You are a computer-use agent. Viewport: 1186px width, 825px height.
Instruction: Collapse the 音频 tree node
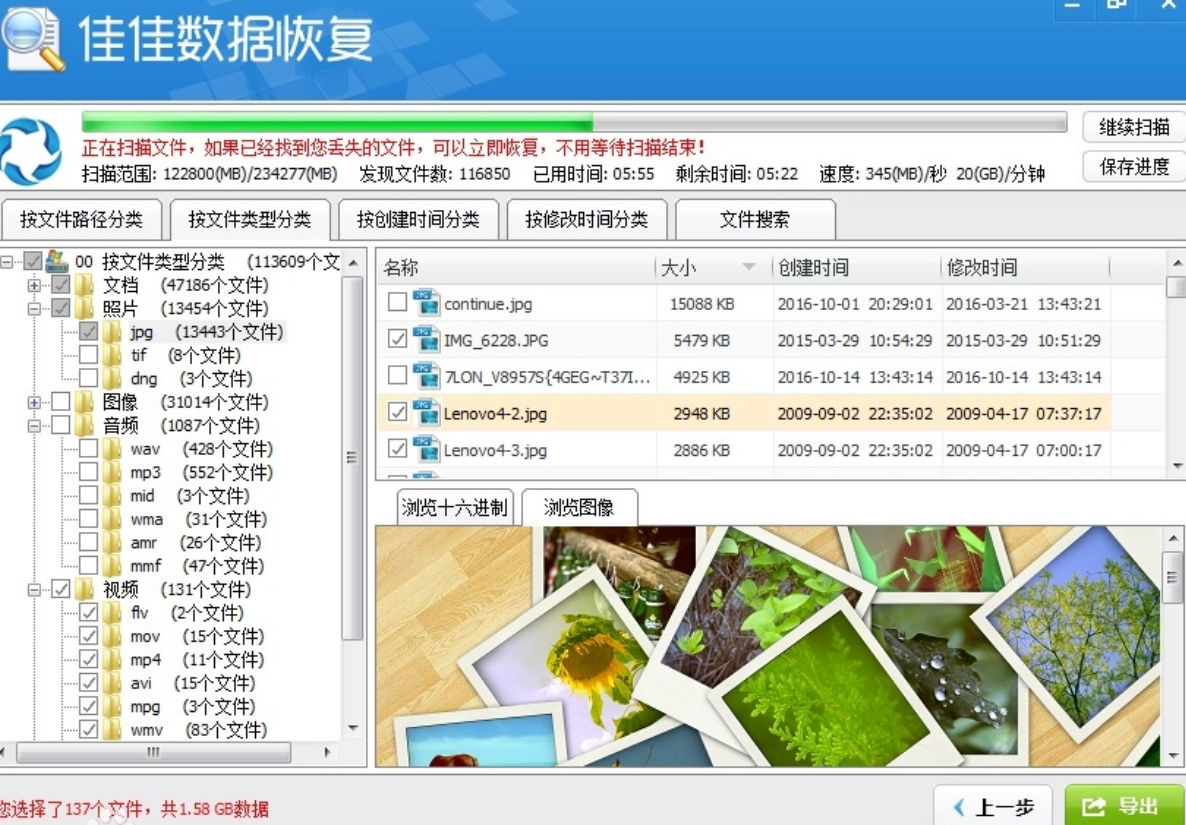click(x=34, y=426)
